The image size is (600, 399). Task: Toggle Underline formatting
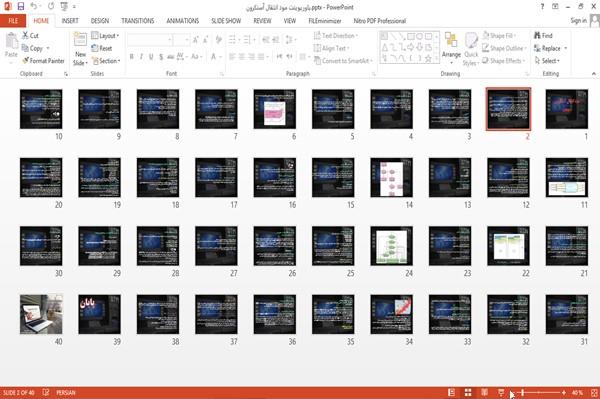151,57
